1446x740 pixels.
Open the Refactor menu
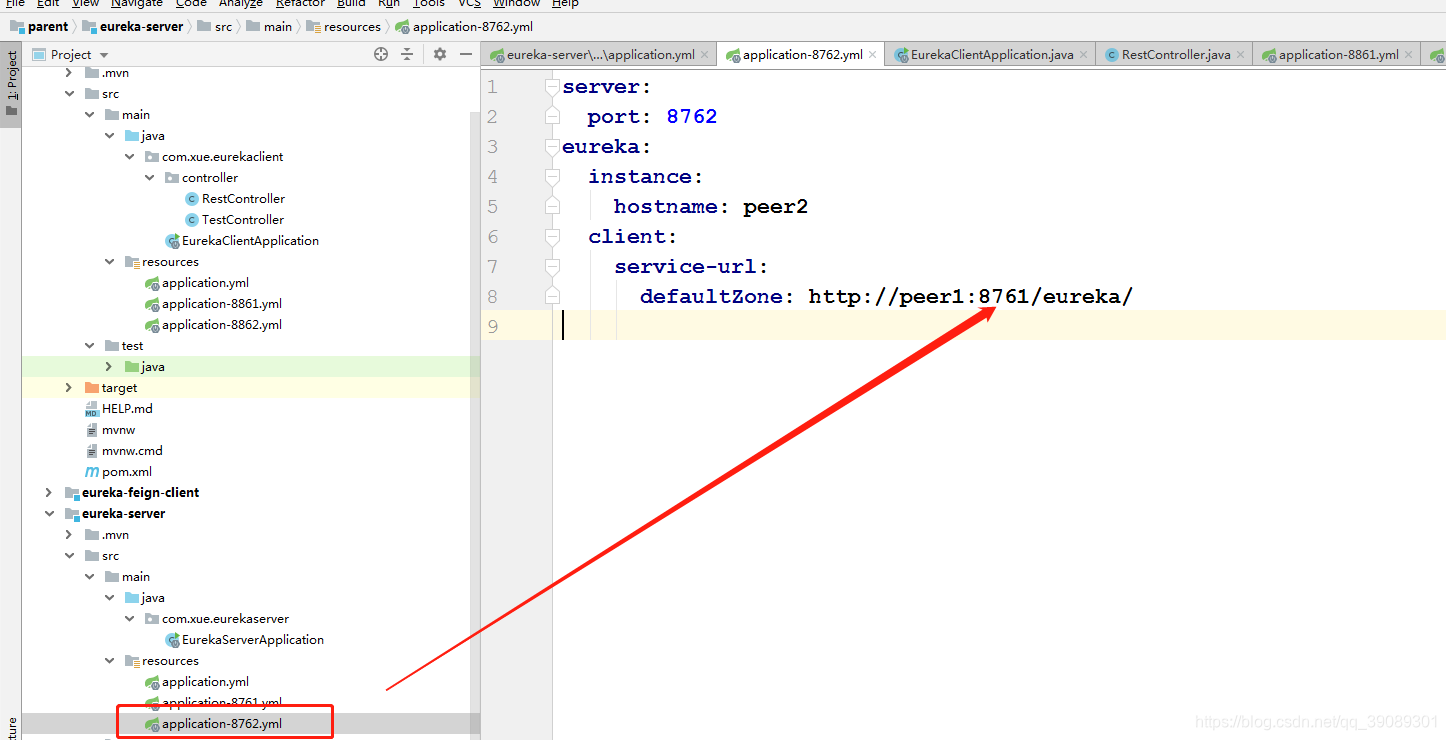click(300, 4)
